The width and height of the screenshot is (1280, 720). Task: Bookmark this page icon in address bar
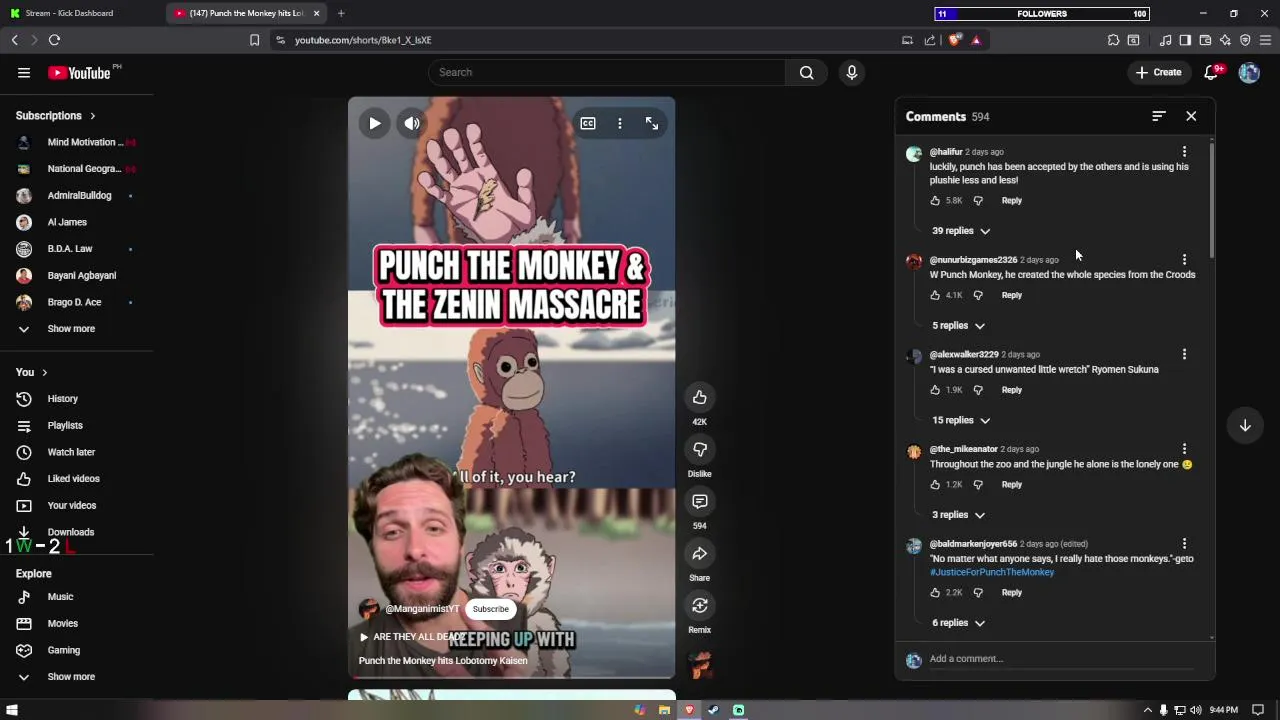coord(254,40)
